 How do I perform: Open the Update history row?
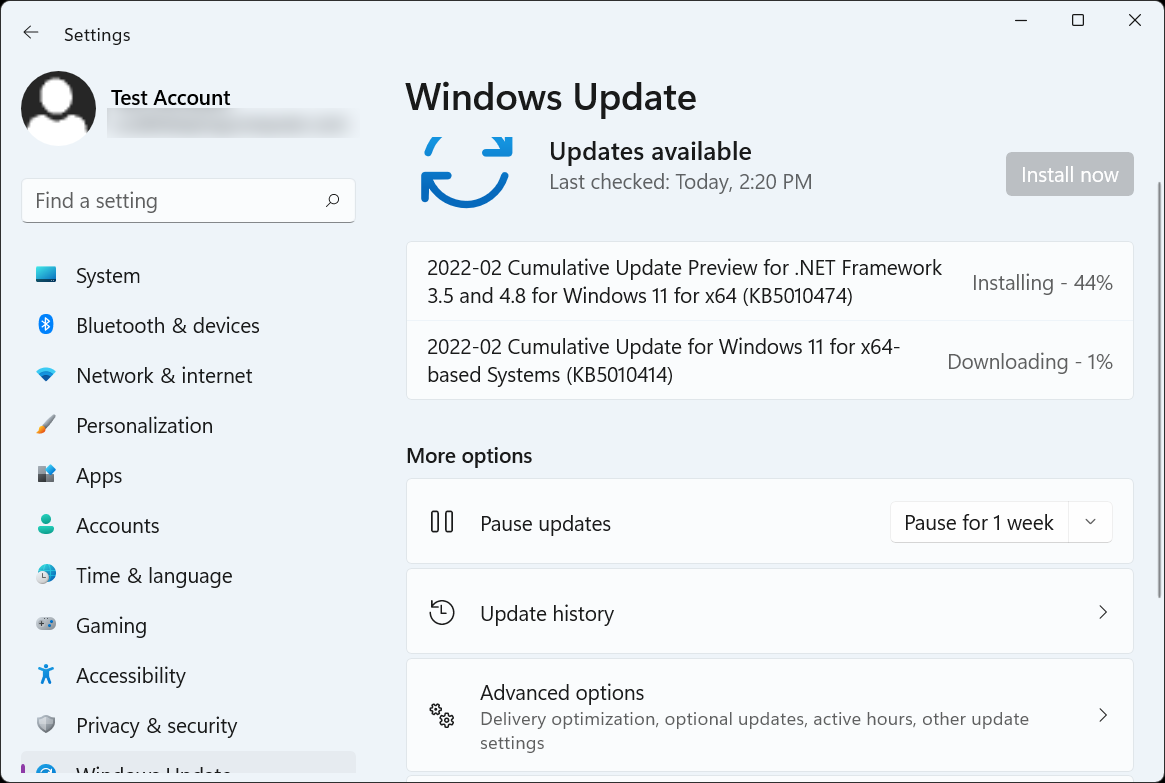pos(770,611)
